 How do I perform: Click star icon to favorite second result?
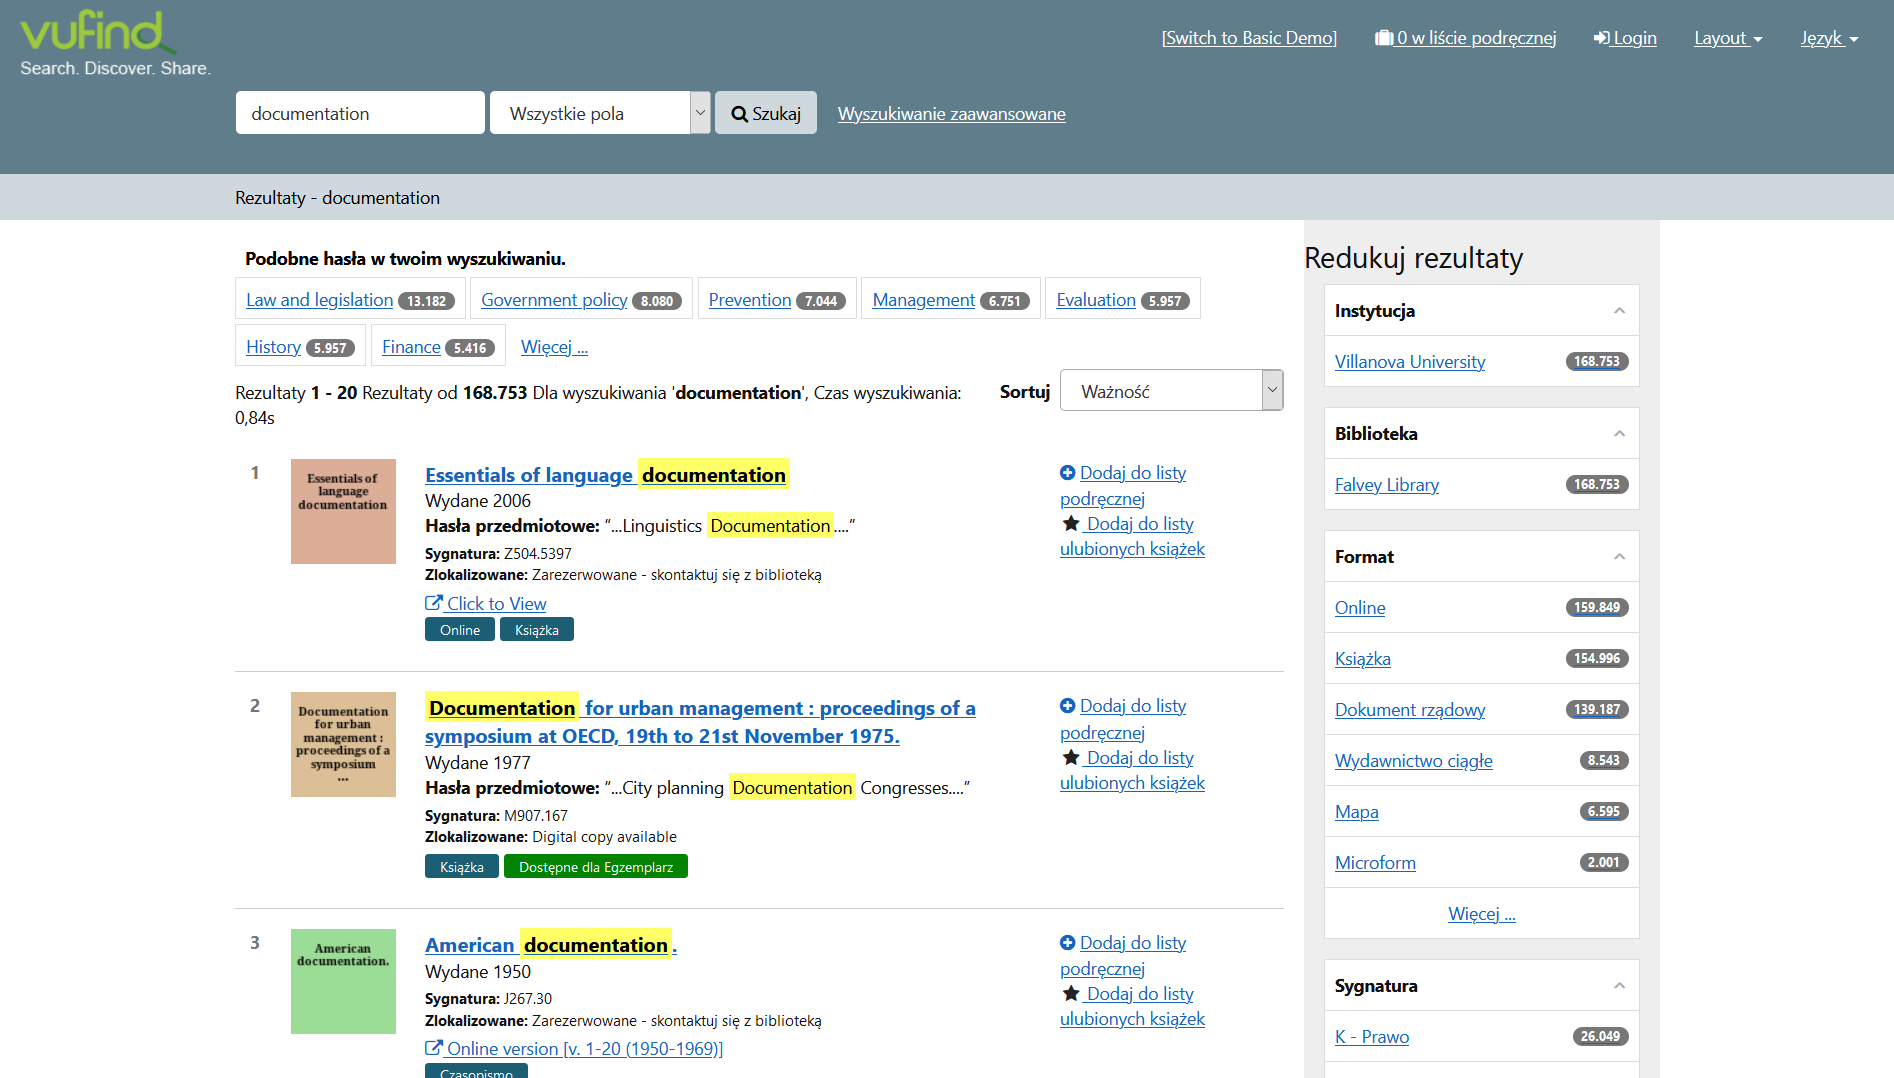(x=1071, y=758)
